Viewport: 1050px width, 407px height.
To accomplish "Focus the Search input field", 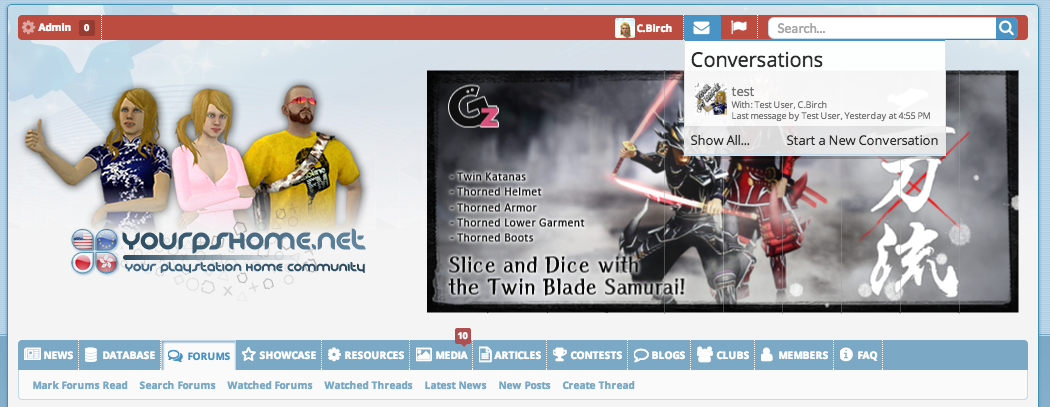I will pyautogui.click(x=882, y=28).
